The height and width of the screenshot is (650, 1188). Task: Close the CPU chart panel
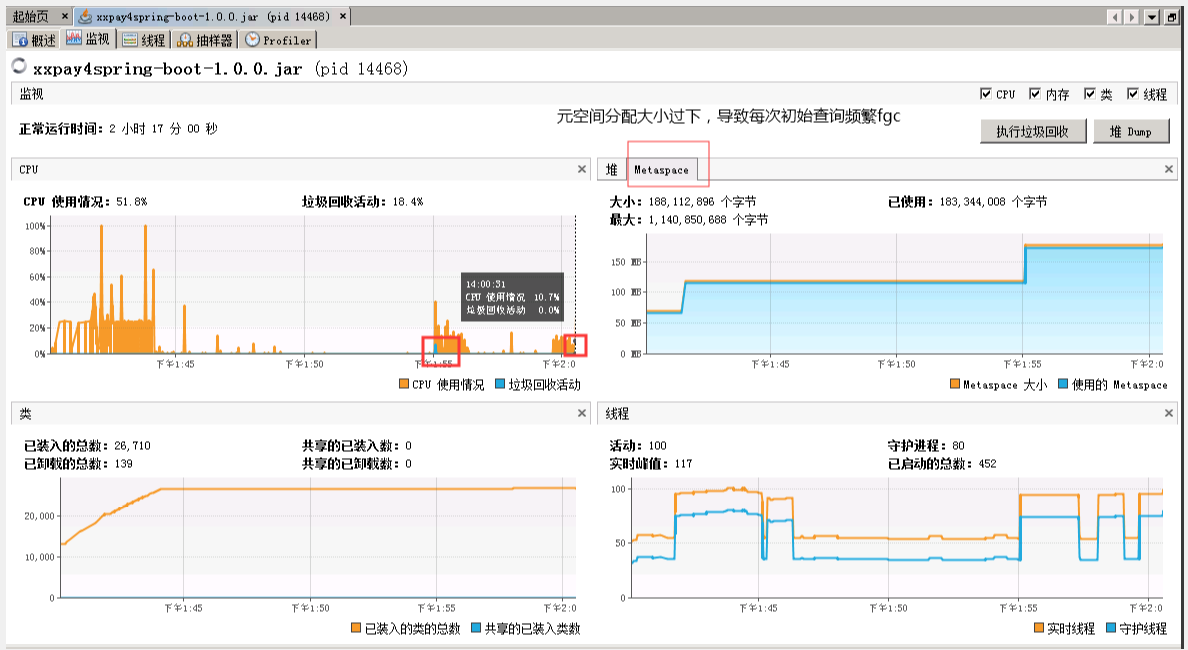pos(582,169)
